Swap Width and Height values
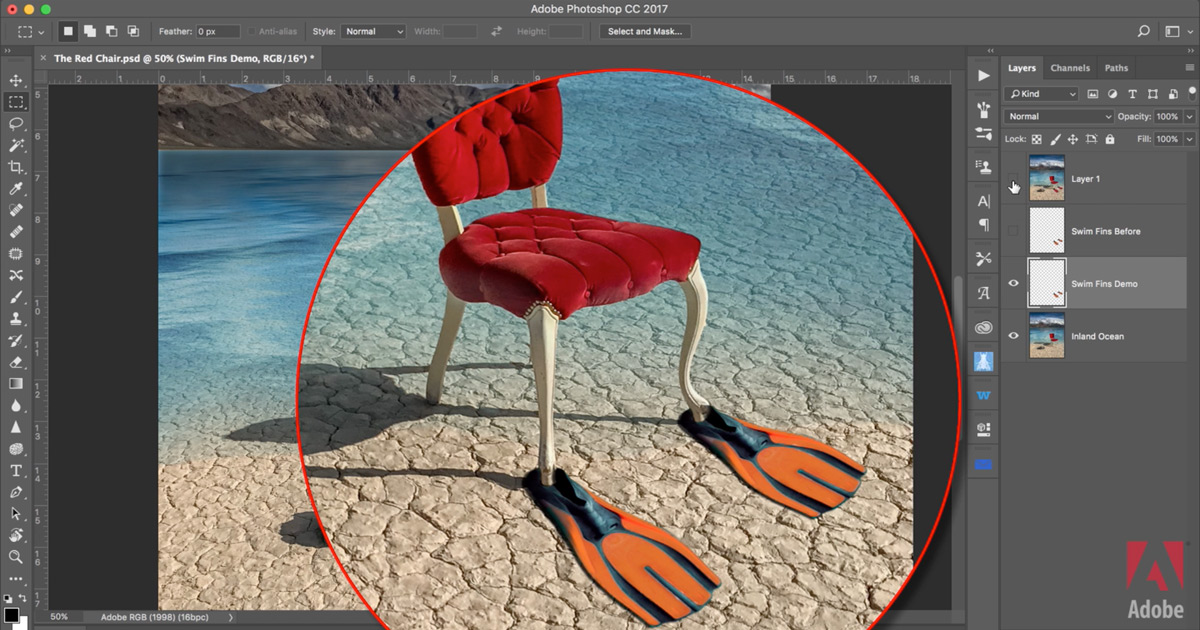 pyautogui.click(x=497, y=31)
